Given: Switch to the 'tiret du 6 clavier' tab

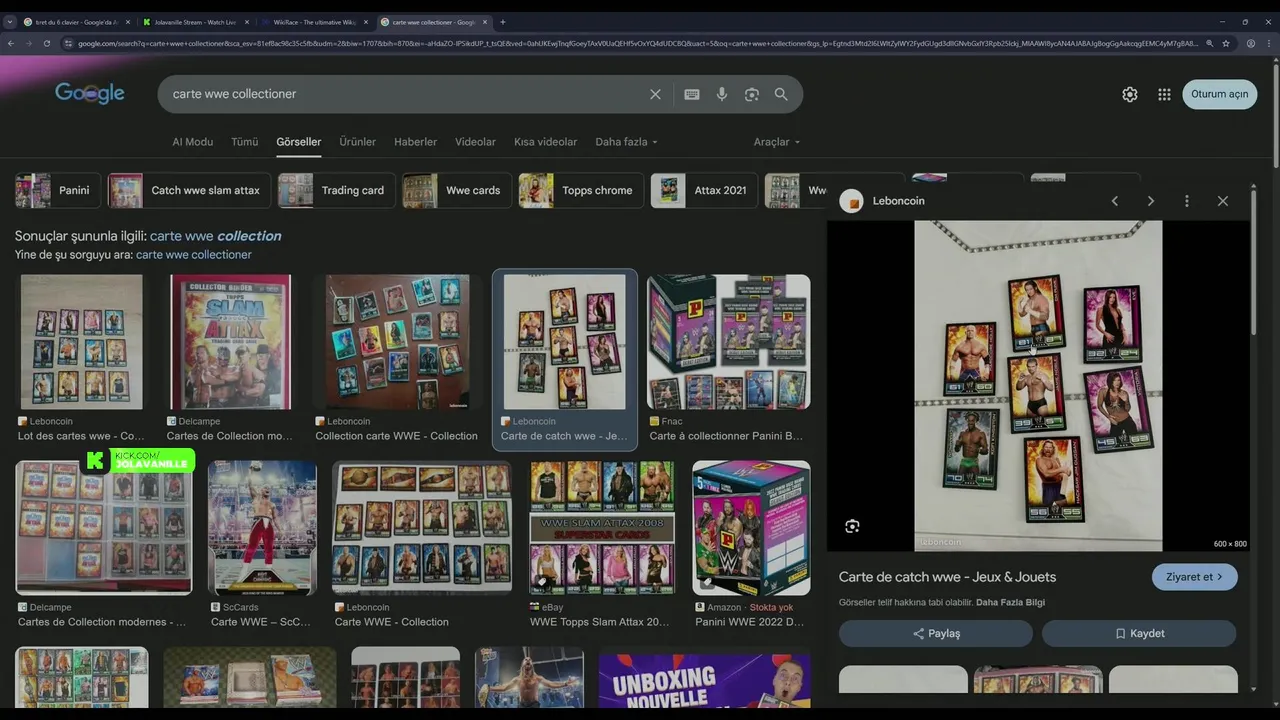Looking at the screenshot, I should point(76,22).
